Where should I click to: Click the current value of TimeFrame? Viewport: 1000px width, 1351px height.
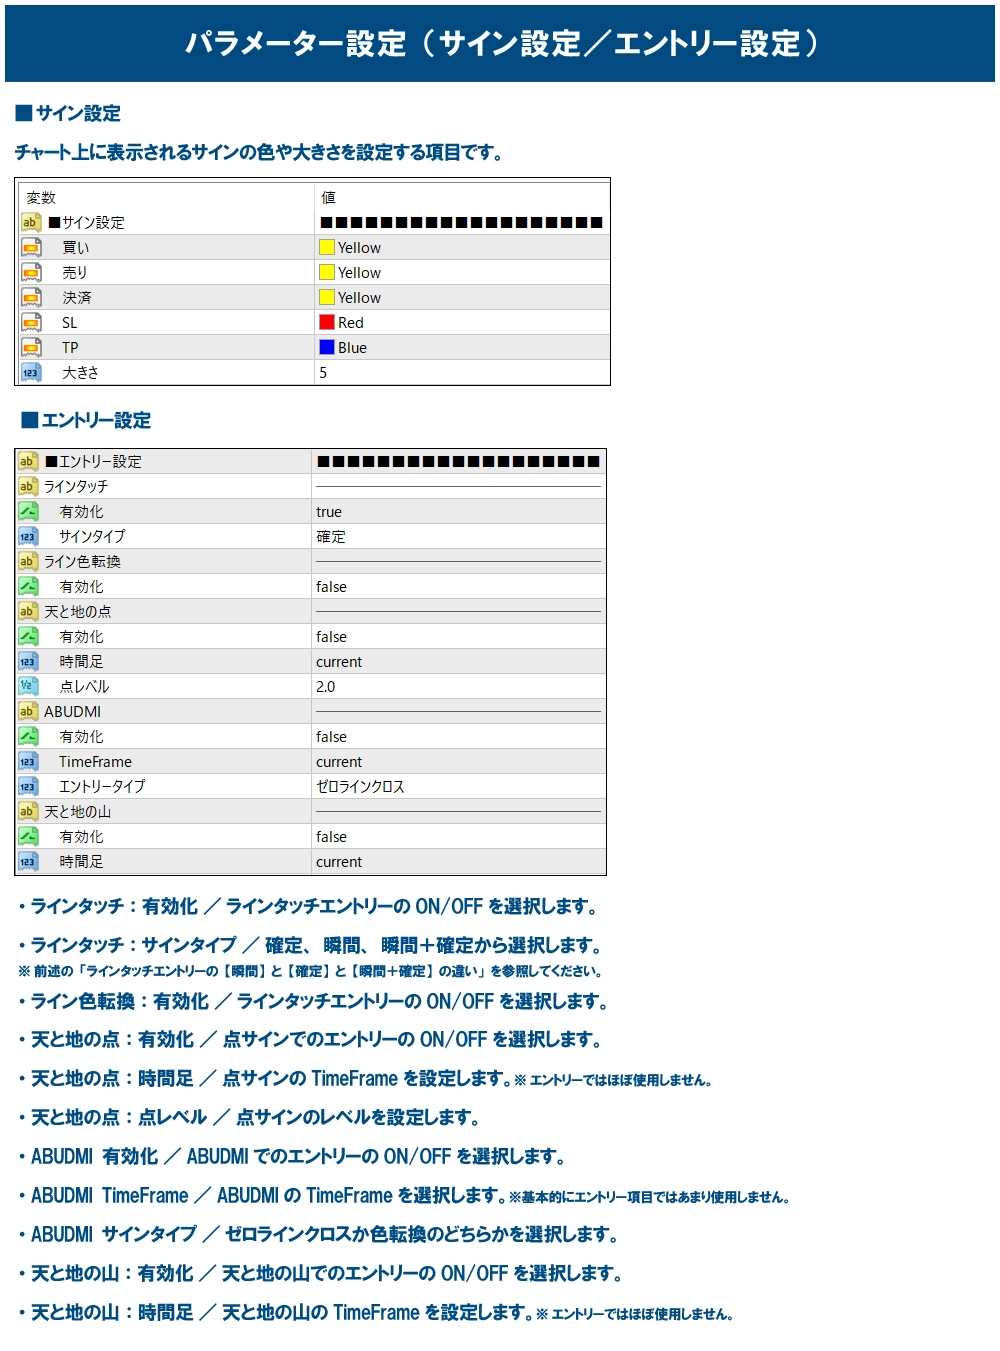(339, 762)
